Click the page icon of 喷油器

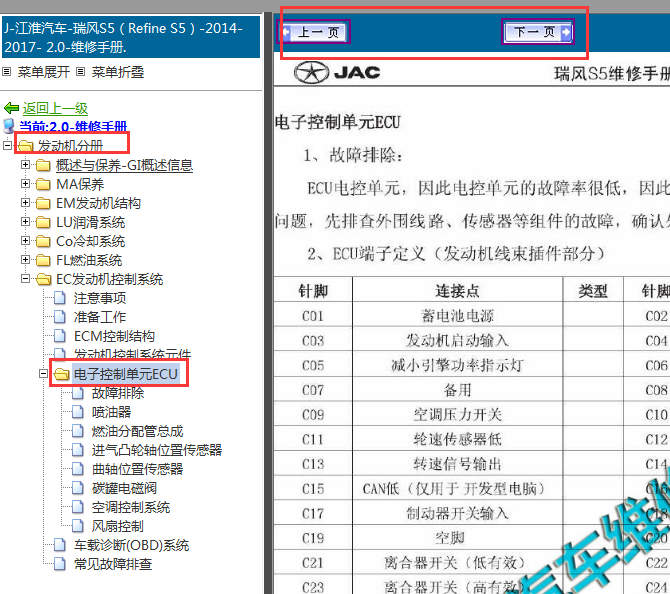click(78, 412)
